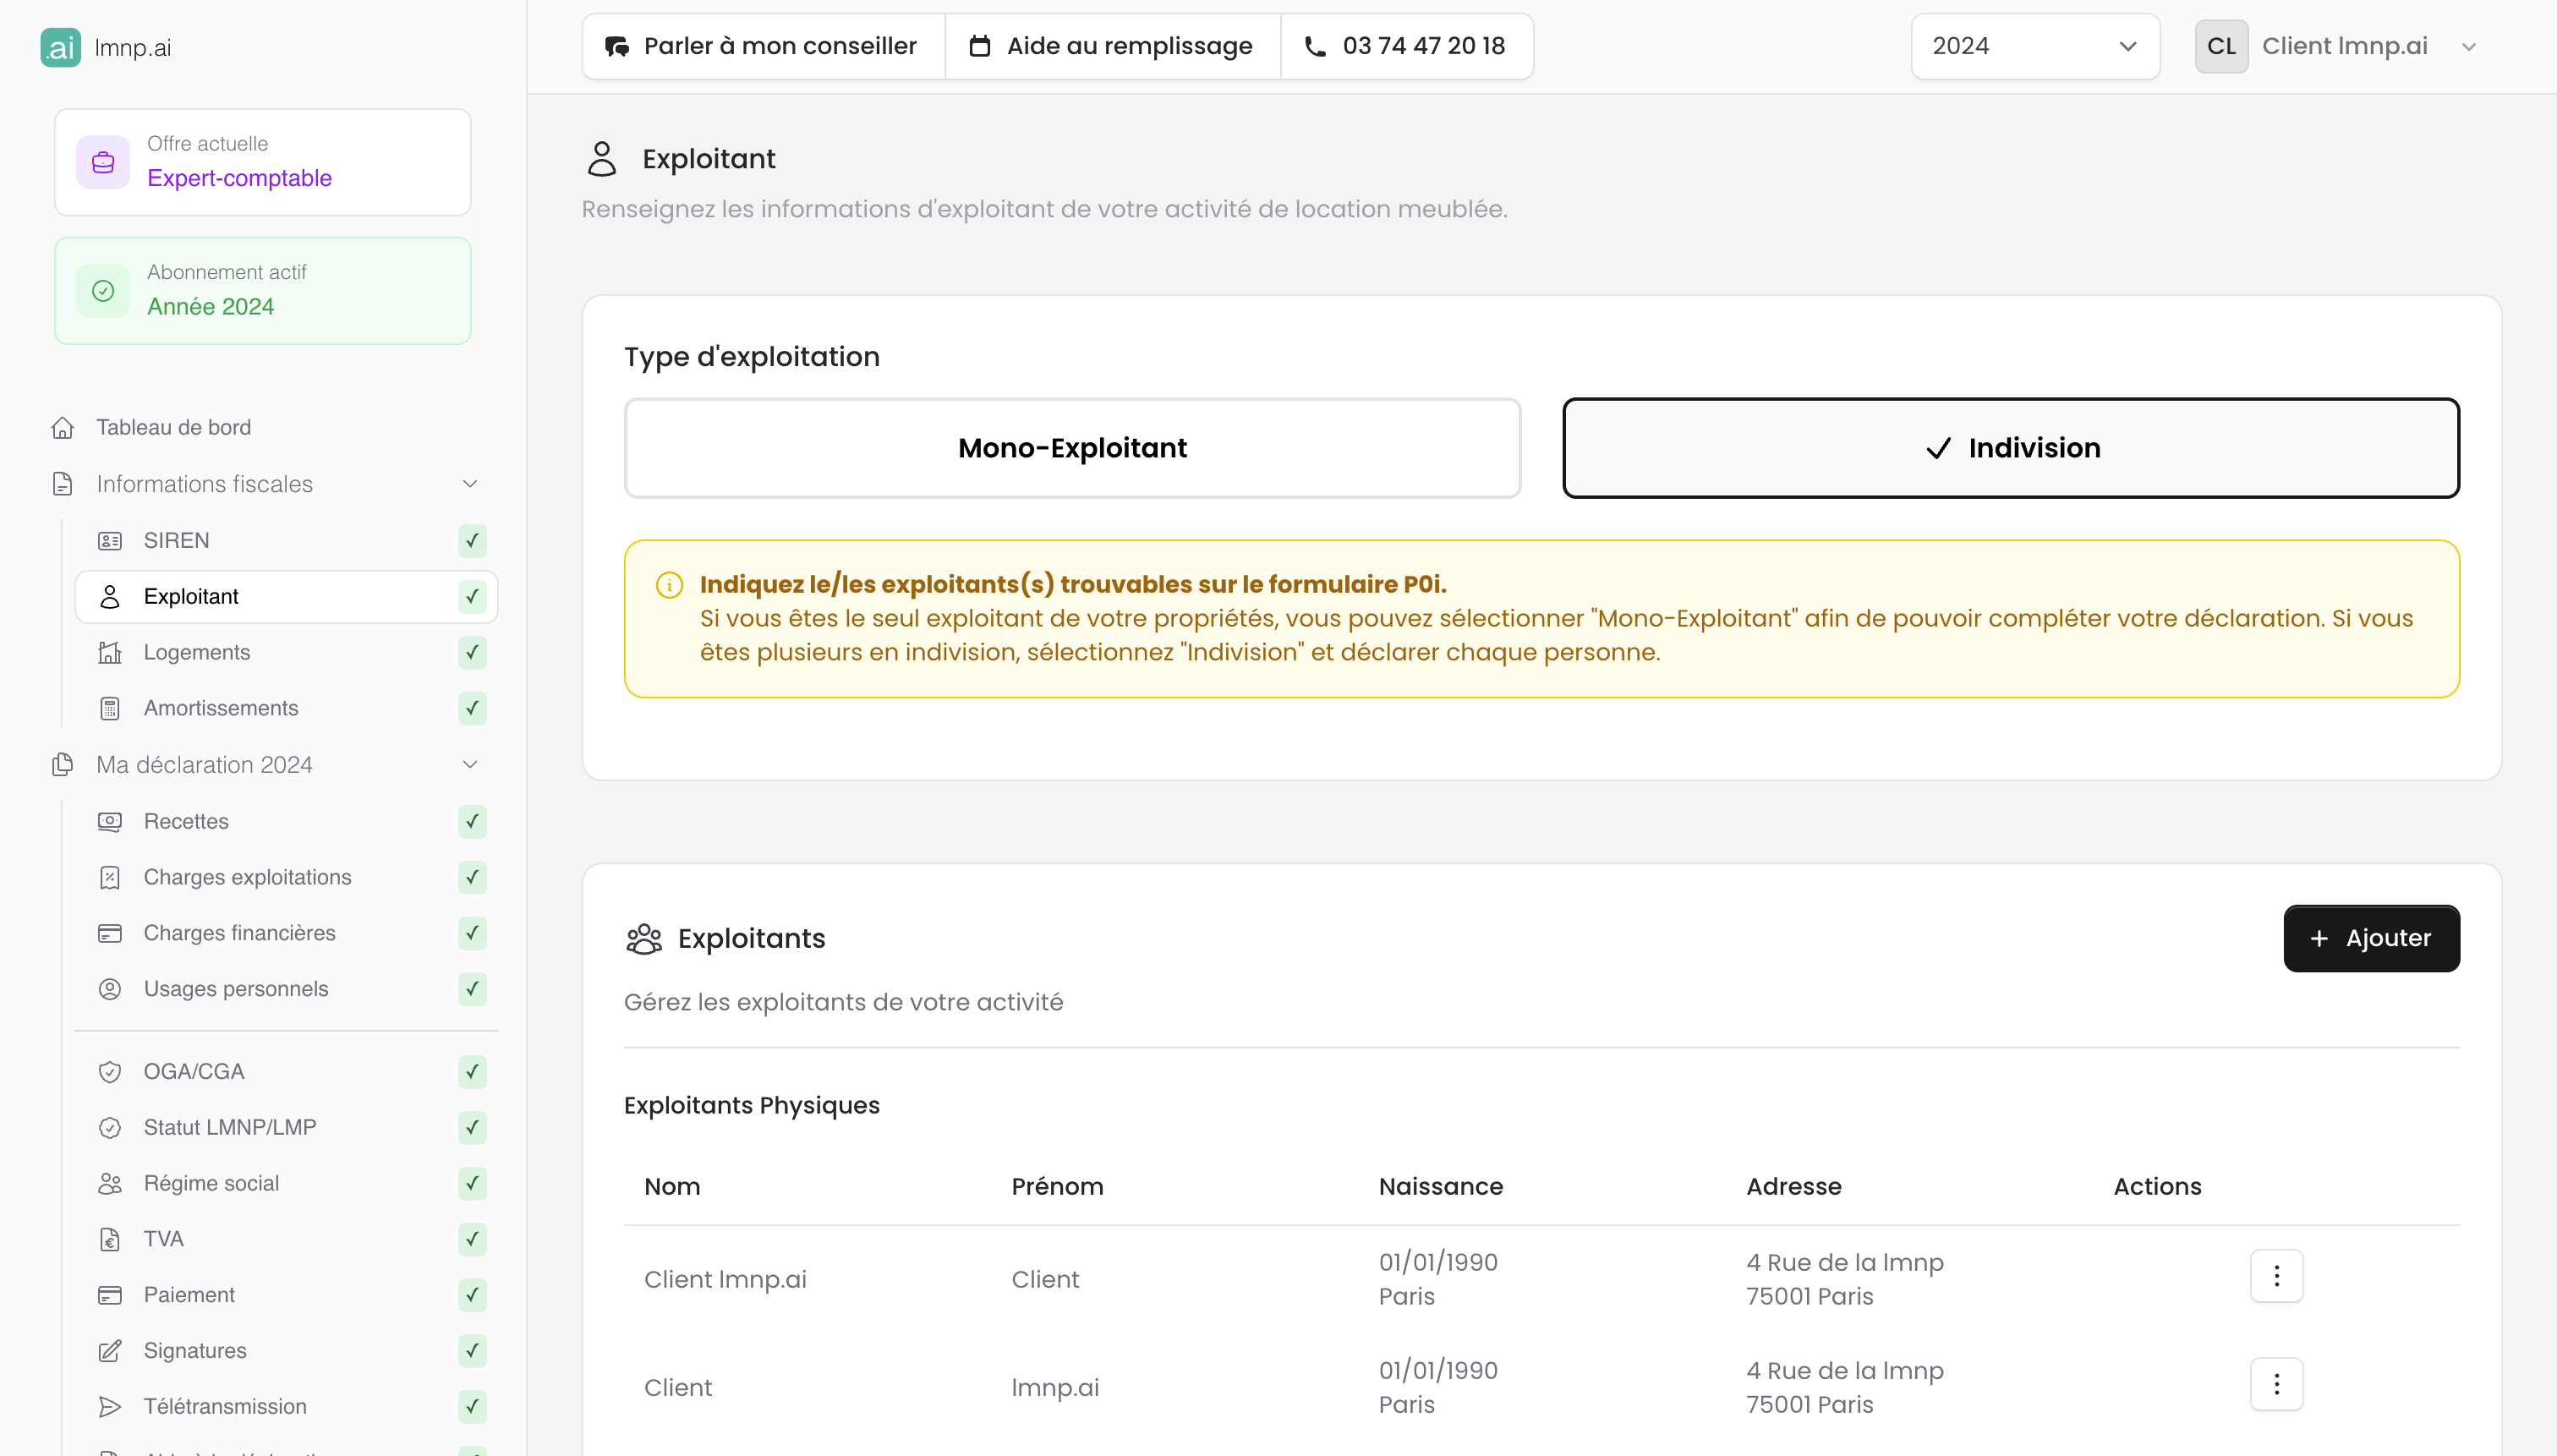The image size is (2557, 1456).
Task: Click the Logements building icon
Action: click(110, 652)
